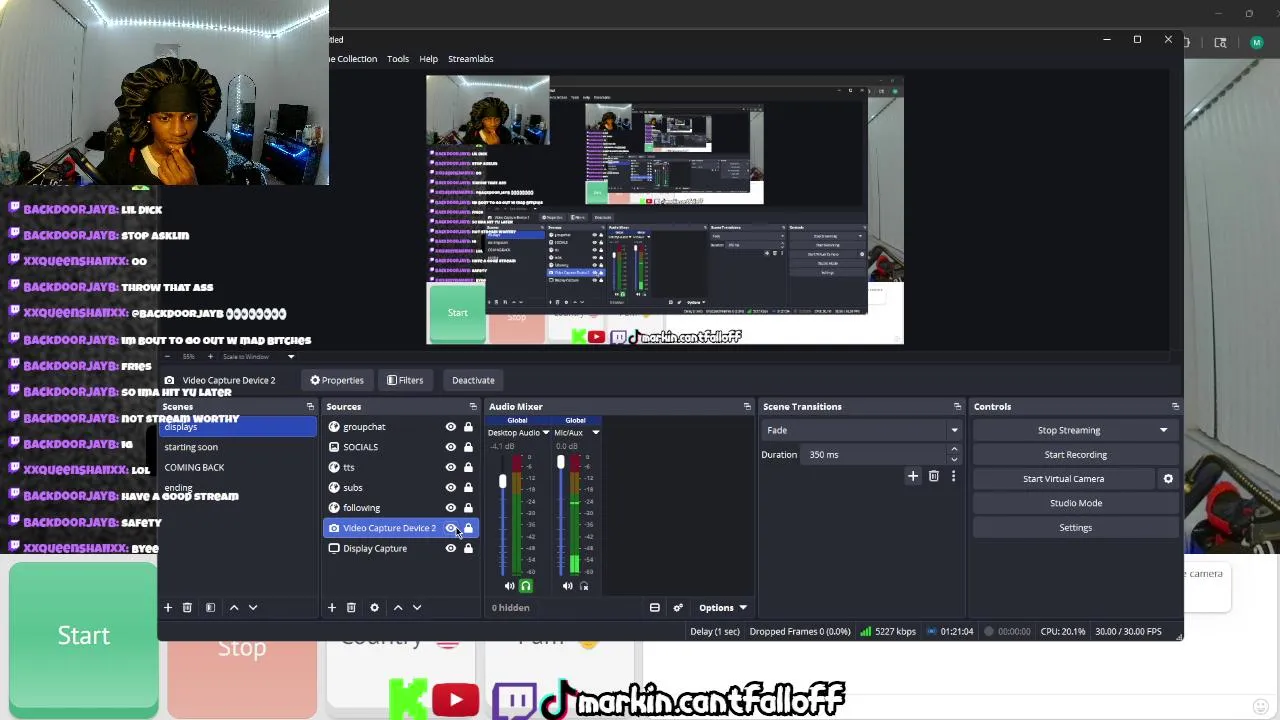Open Audio Mixer Options dropdown
This screenshot has height=720, width=1280.
tap(723, 608)
